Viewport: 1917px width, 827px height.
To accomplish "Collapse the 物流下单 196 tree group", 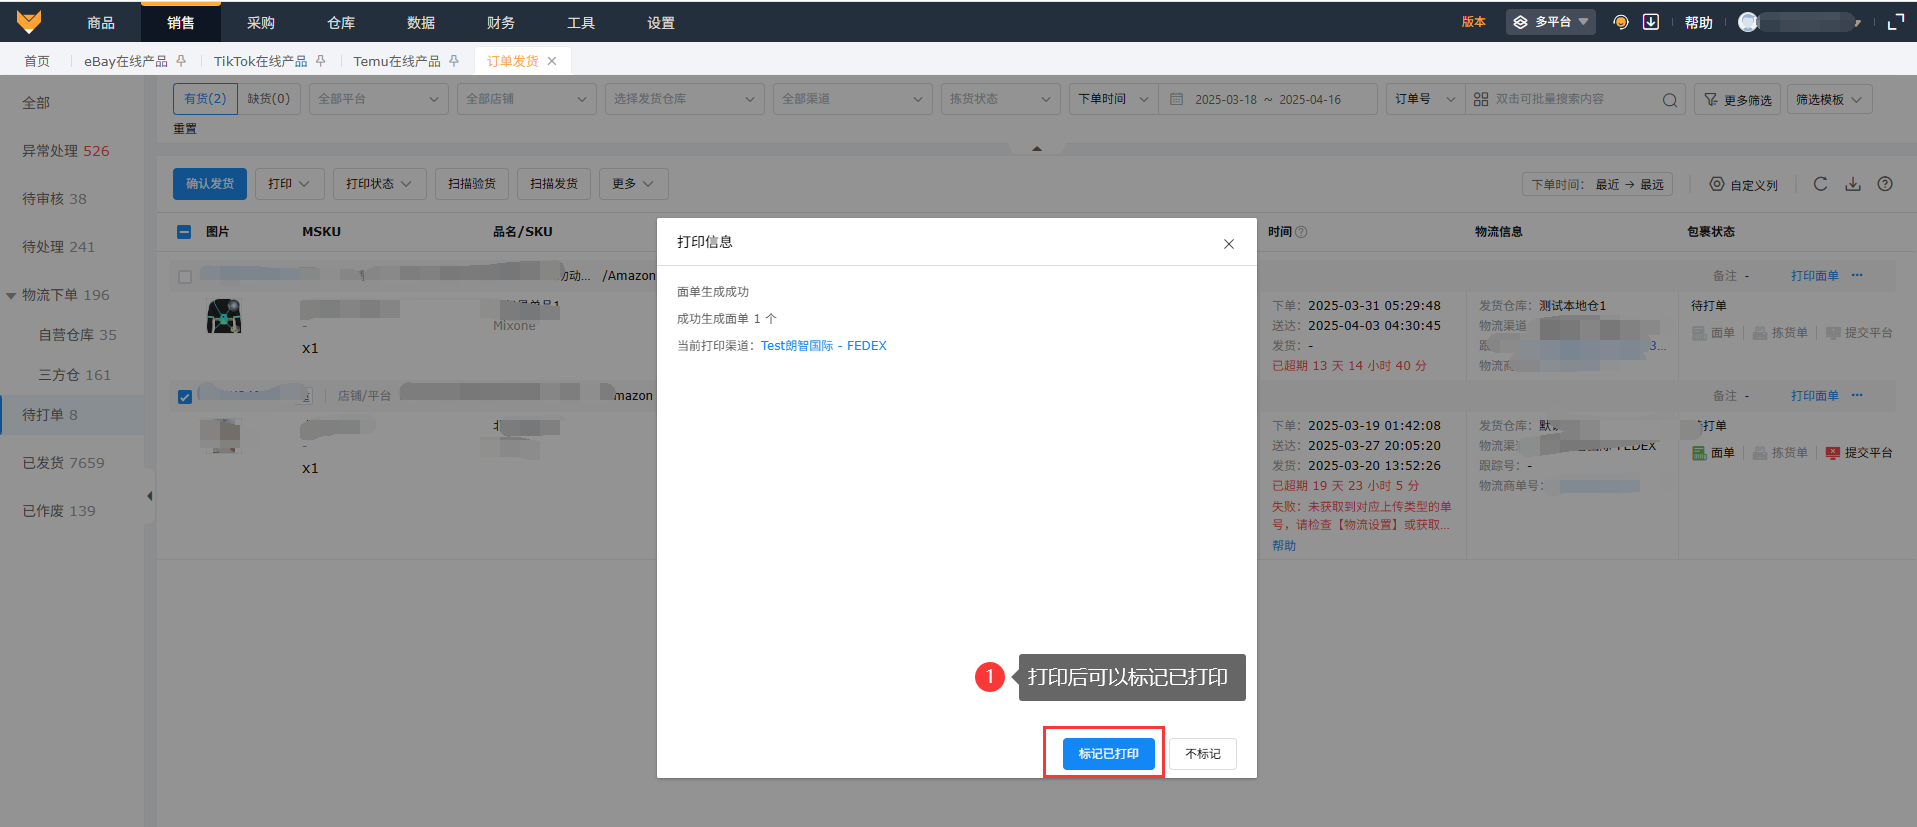I will (x=11, y=296).
